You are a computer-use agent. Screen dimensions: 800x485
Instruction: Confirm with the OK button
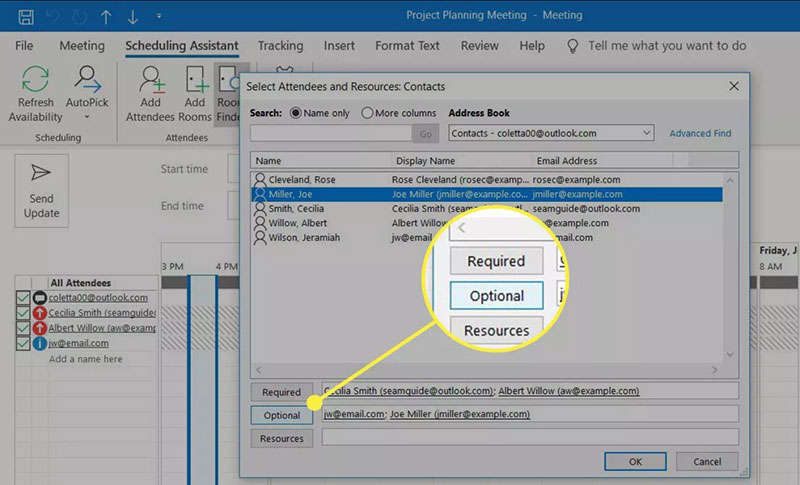click(x=635, y=462)
